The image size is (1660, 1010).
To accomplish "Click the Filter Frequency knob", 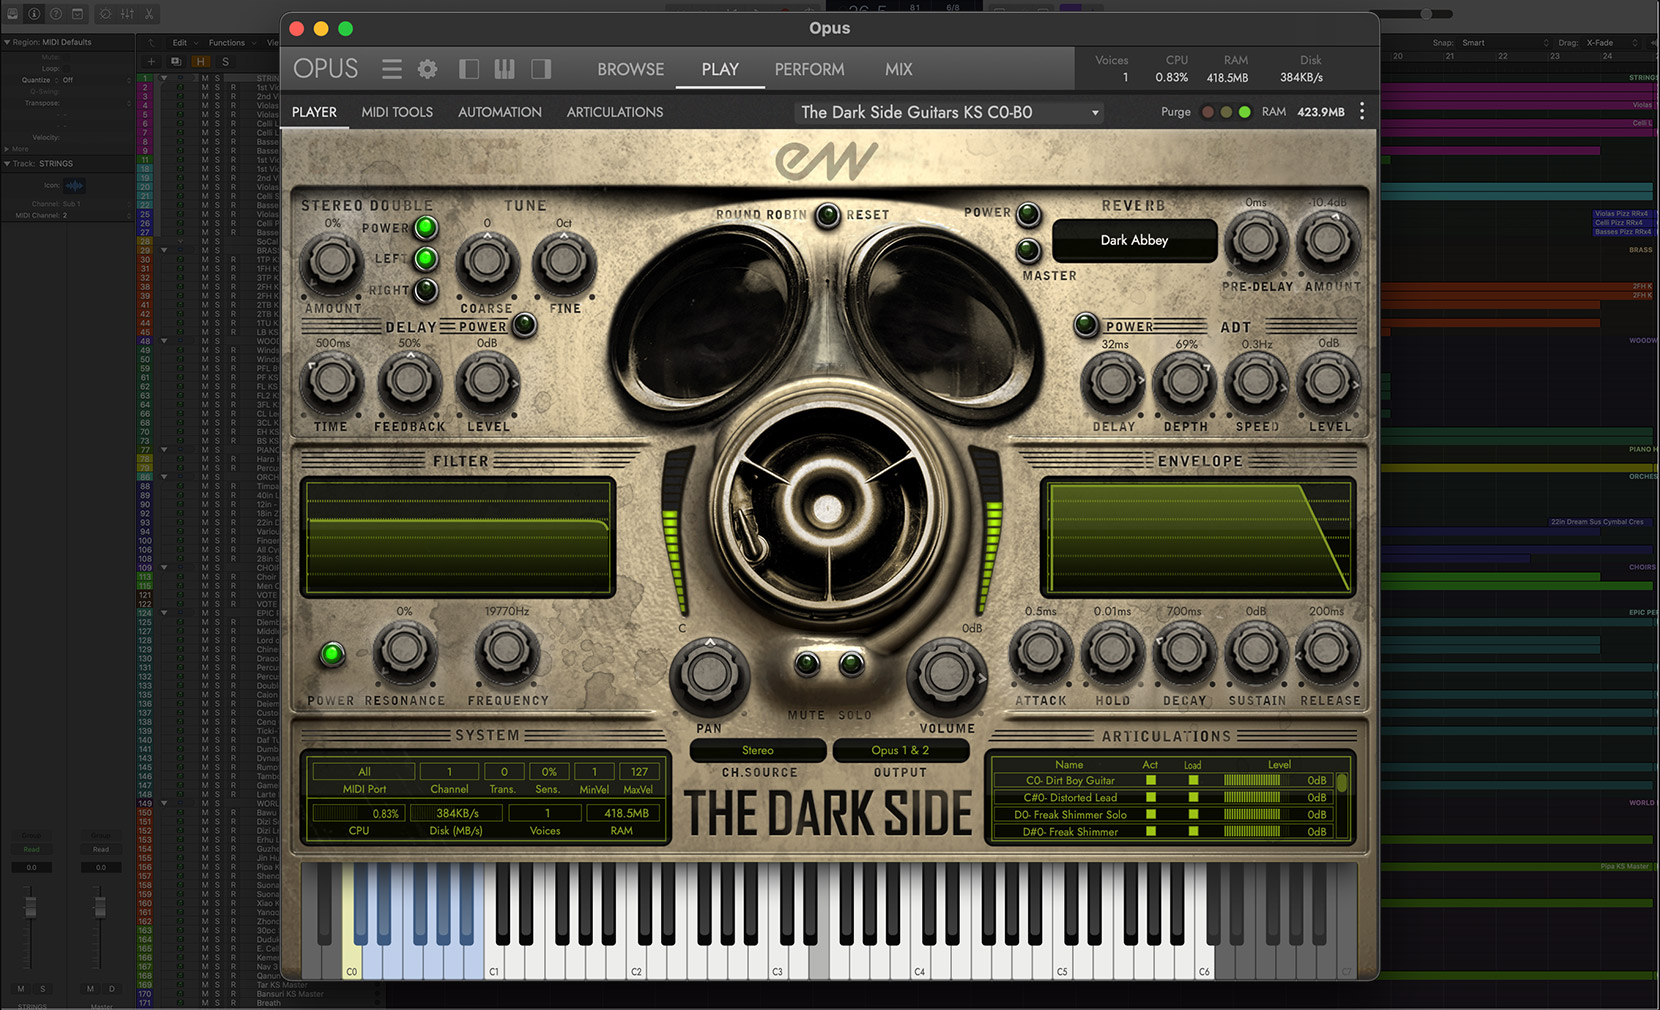I will [x=506, y=651].
